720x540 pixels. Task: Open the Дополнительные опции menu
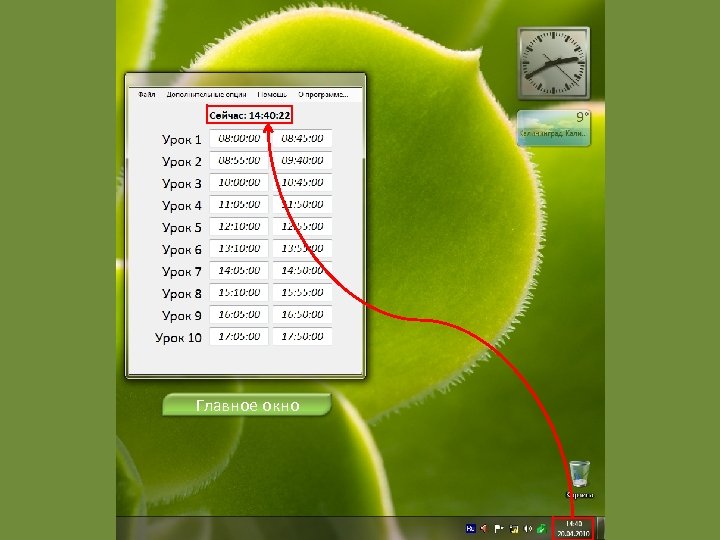click(x=206, y=94)
